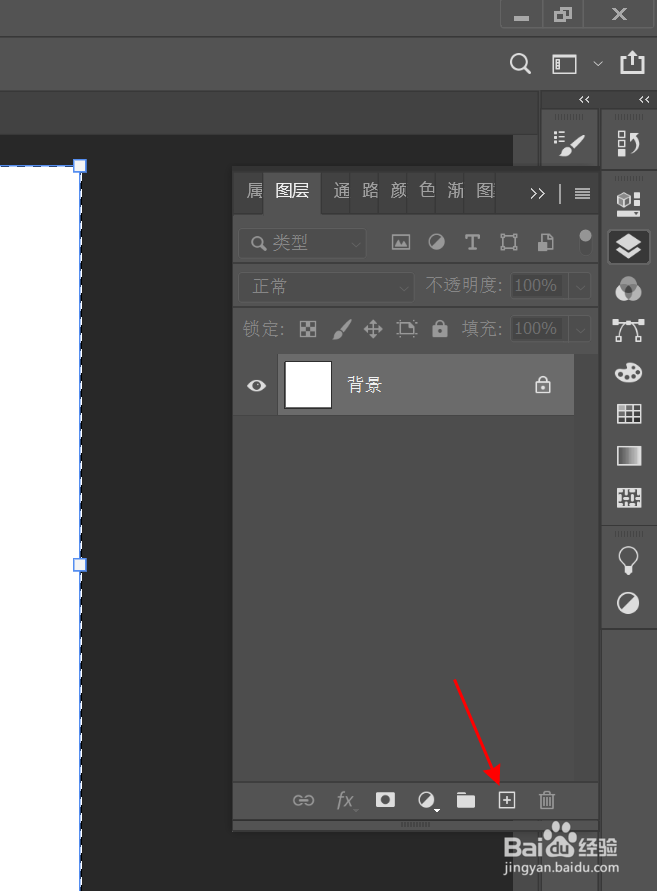657x891 pixels.
Task: Hide the 背景 layer with eye icon
Action: pos(256,386)
